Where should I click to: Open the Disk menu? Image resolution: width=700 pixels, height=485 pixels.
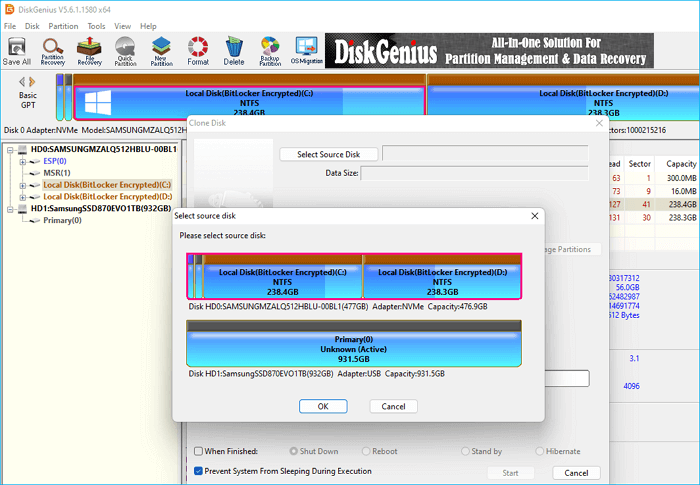point(32,26)
